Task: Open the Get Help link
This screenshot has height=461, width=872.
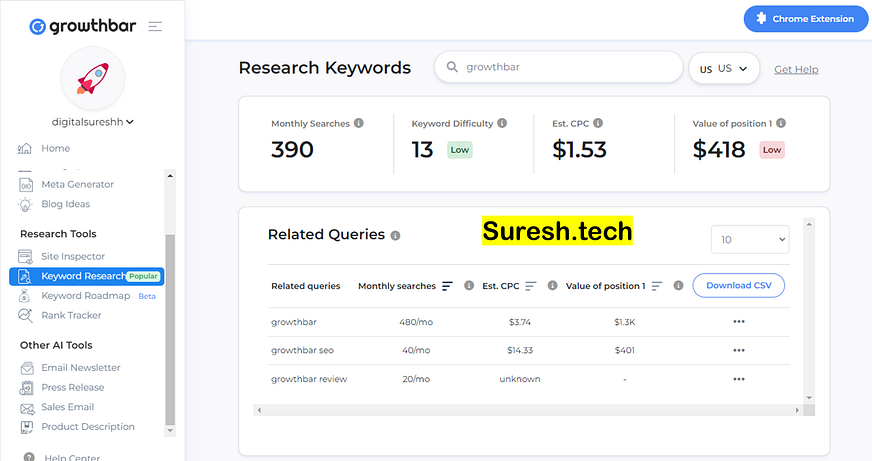Action: 796,70
